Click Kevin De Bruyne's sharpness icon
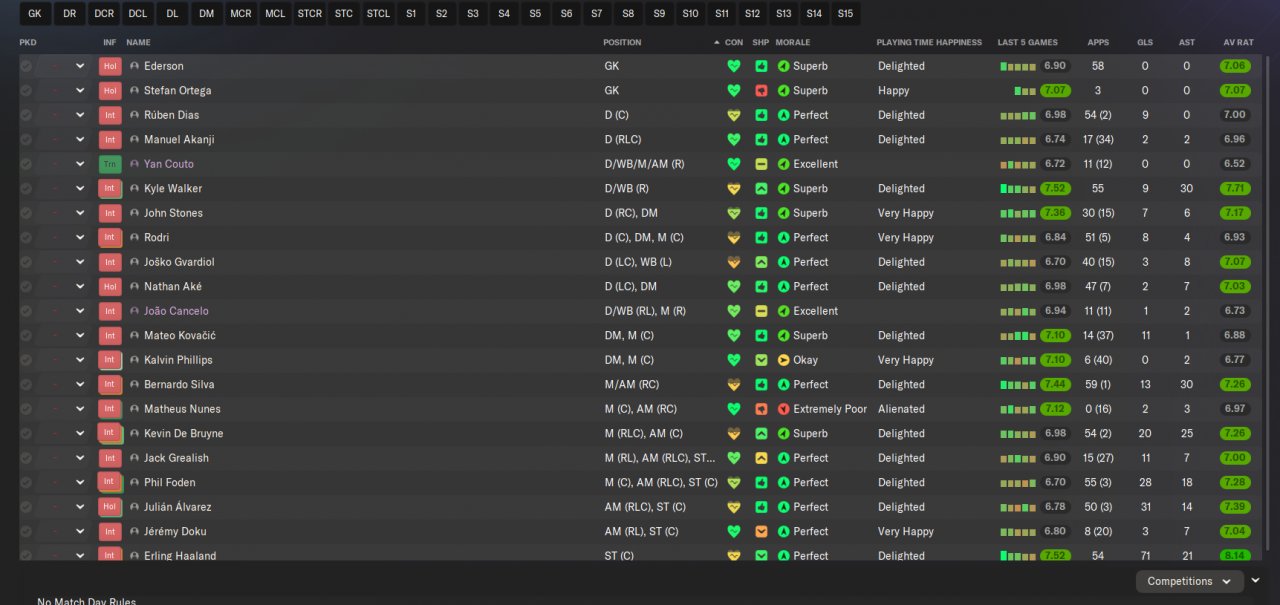This screenshot has height=605, width=1280. (x=761, y=434)
